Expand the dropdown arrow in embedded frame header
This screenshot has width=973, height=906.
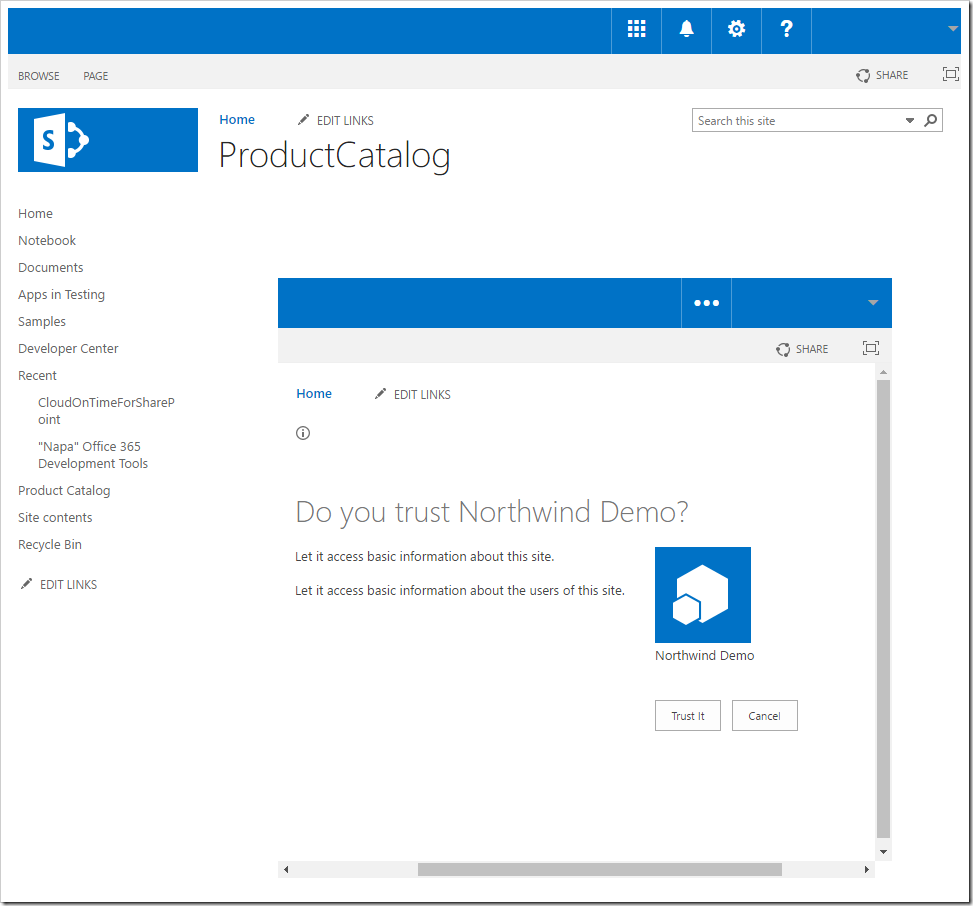[x=872, y=303]
